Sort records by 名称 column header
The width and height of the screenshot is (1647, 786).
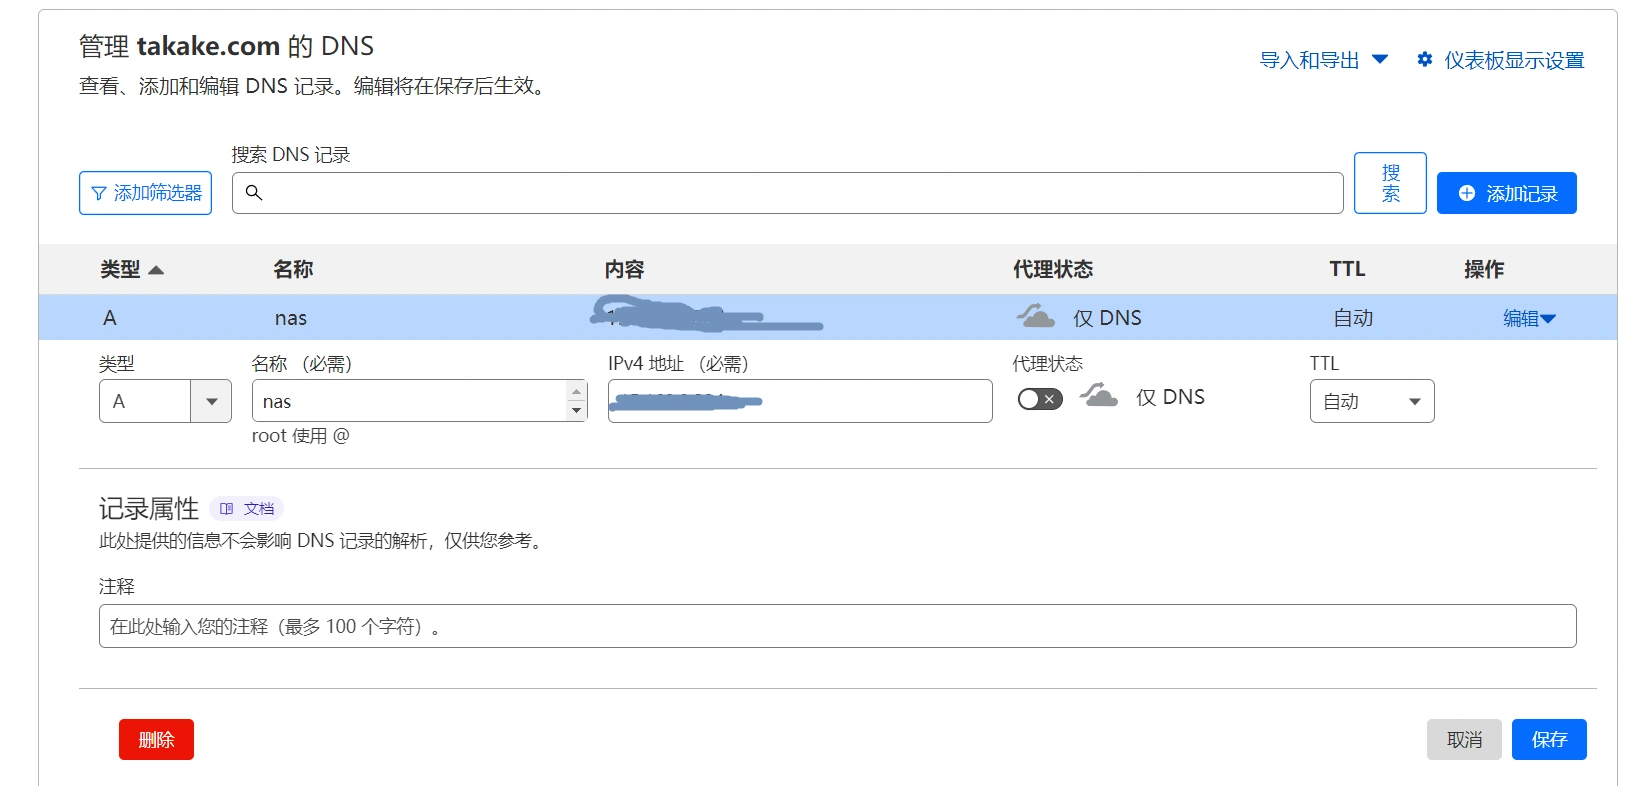(x=293, y=269)
